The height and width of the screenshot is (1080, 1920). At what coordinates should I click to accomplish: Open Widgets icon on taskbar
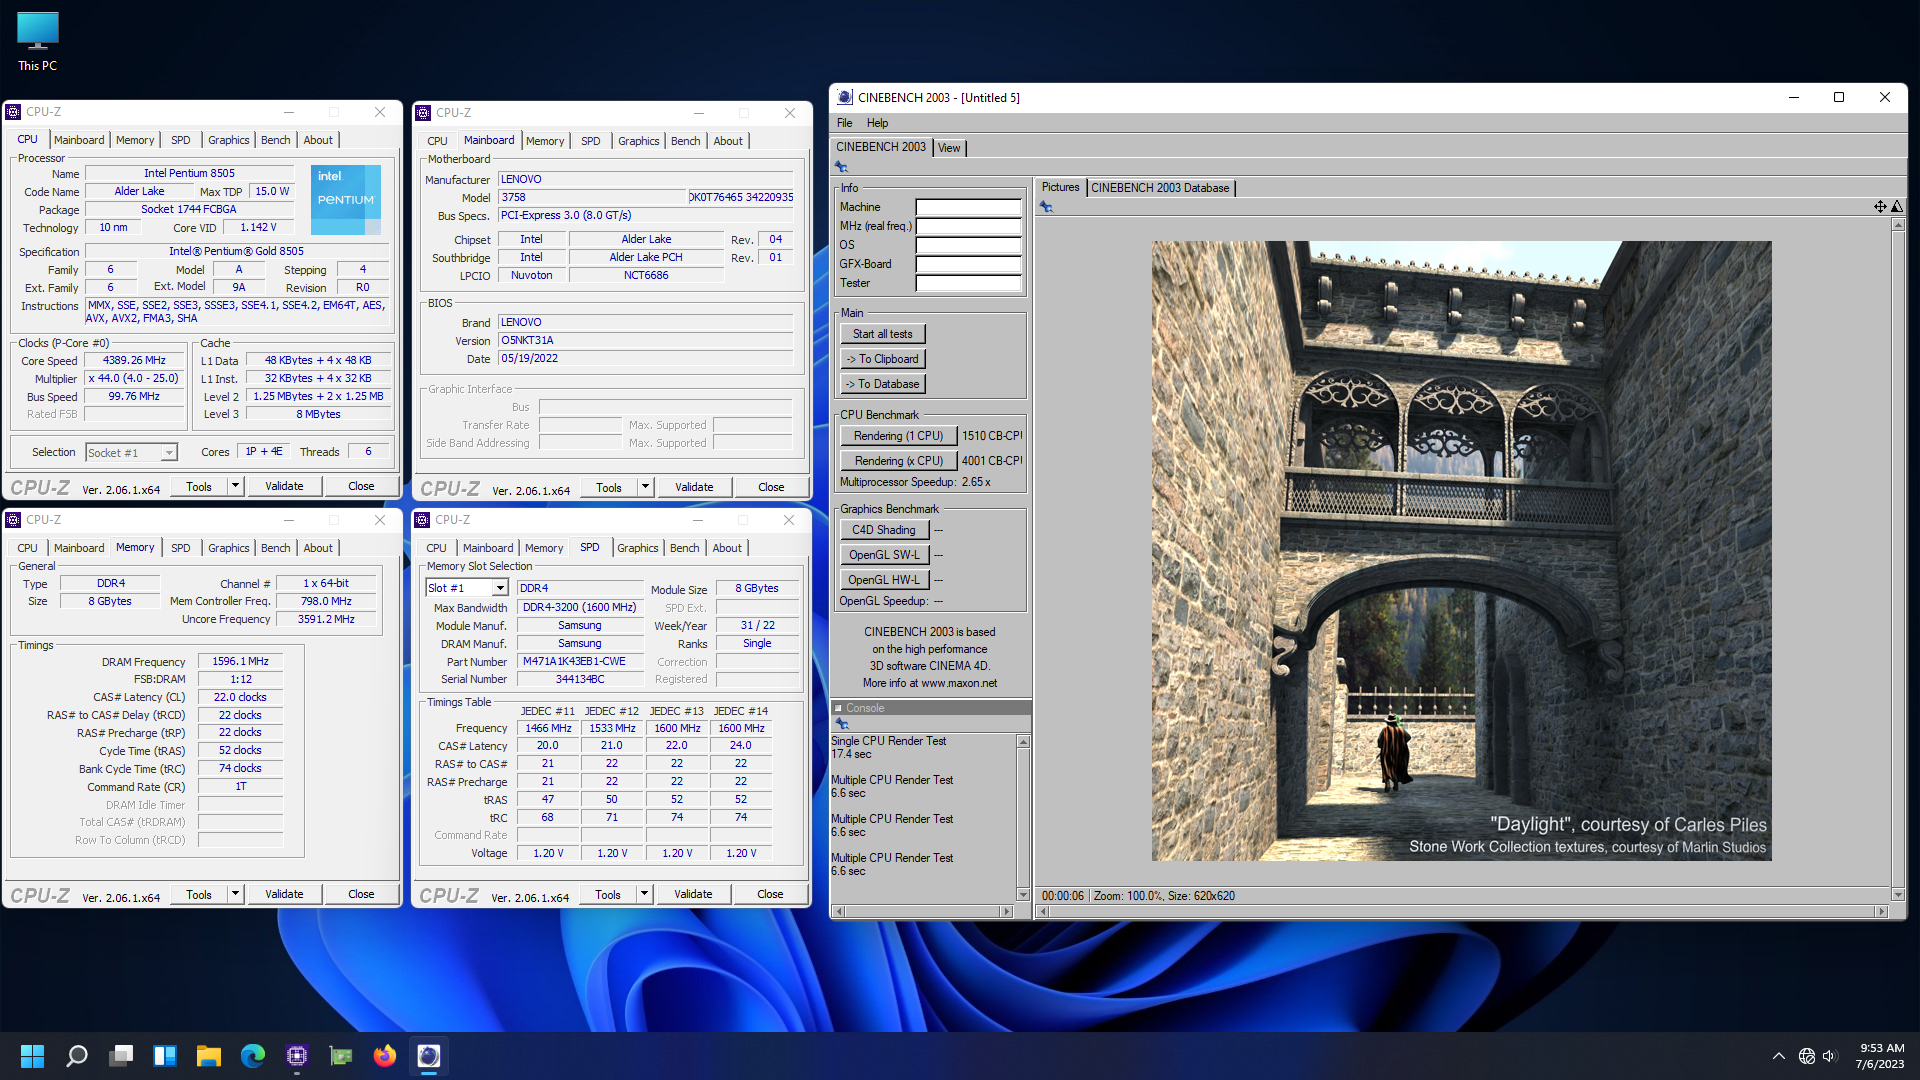(x=165, y=1056)
